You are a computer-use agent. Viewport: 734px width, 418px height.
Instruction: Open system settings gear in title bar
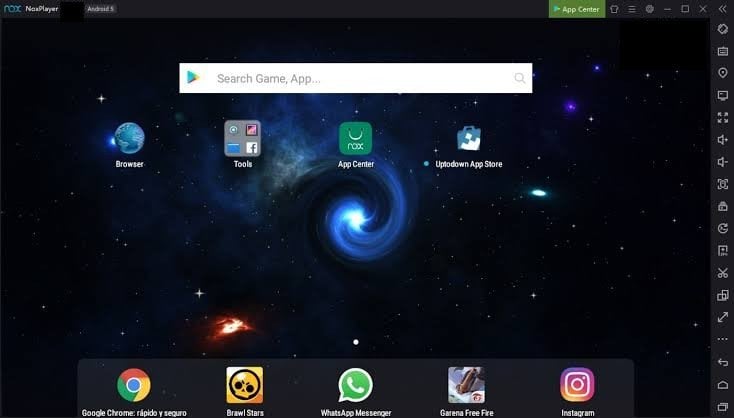(650, 9)
